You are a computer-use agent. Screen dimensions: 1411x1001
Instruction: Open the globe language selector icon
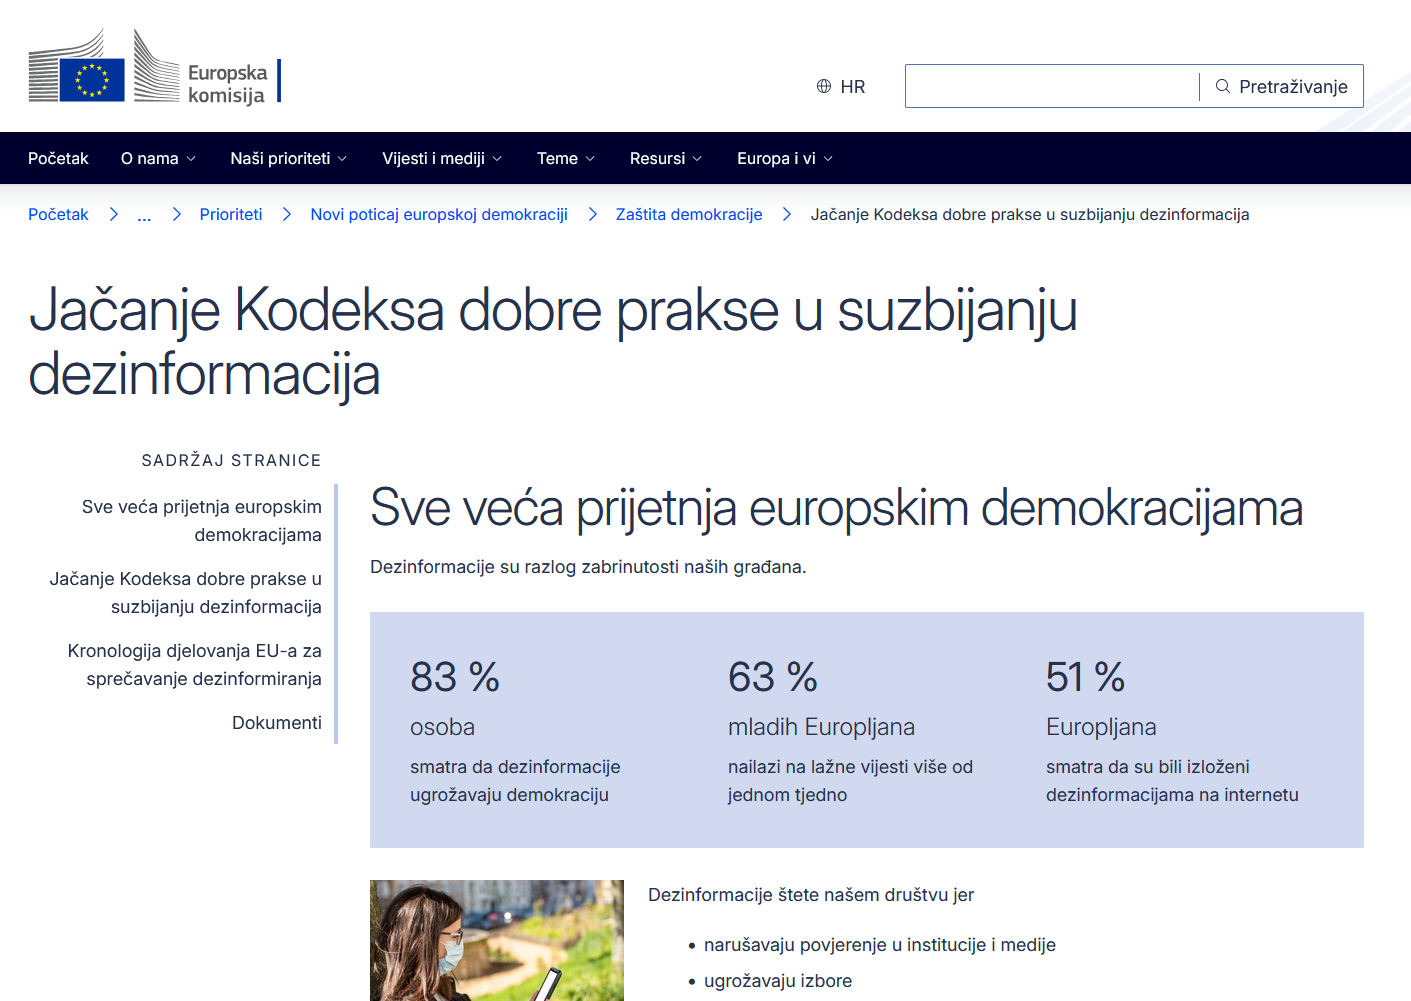pos(824,86)
